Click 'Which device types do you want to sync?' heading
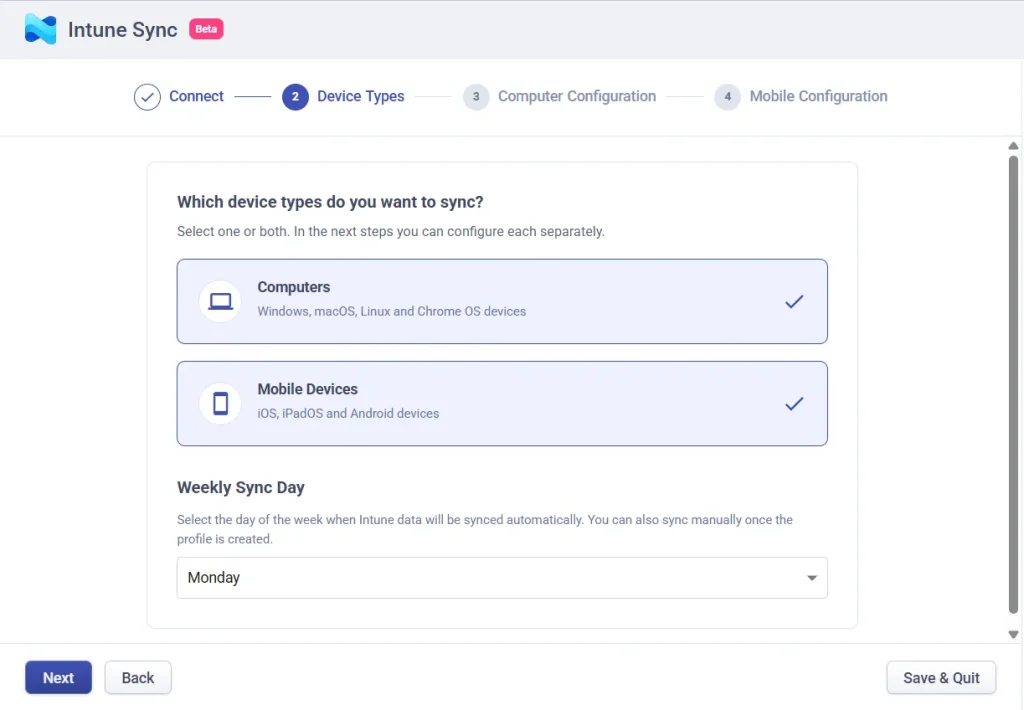Screen dimensions: 1024x710 tap(330, 202)
